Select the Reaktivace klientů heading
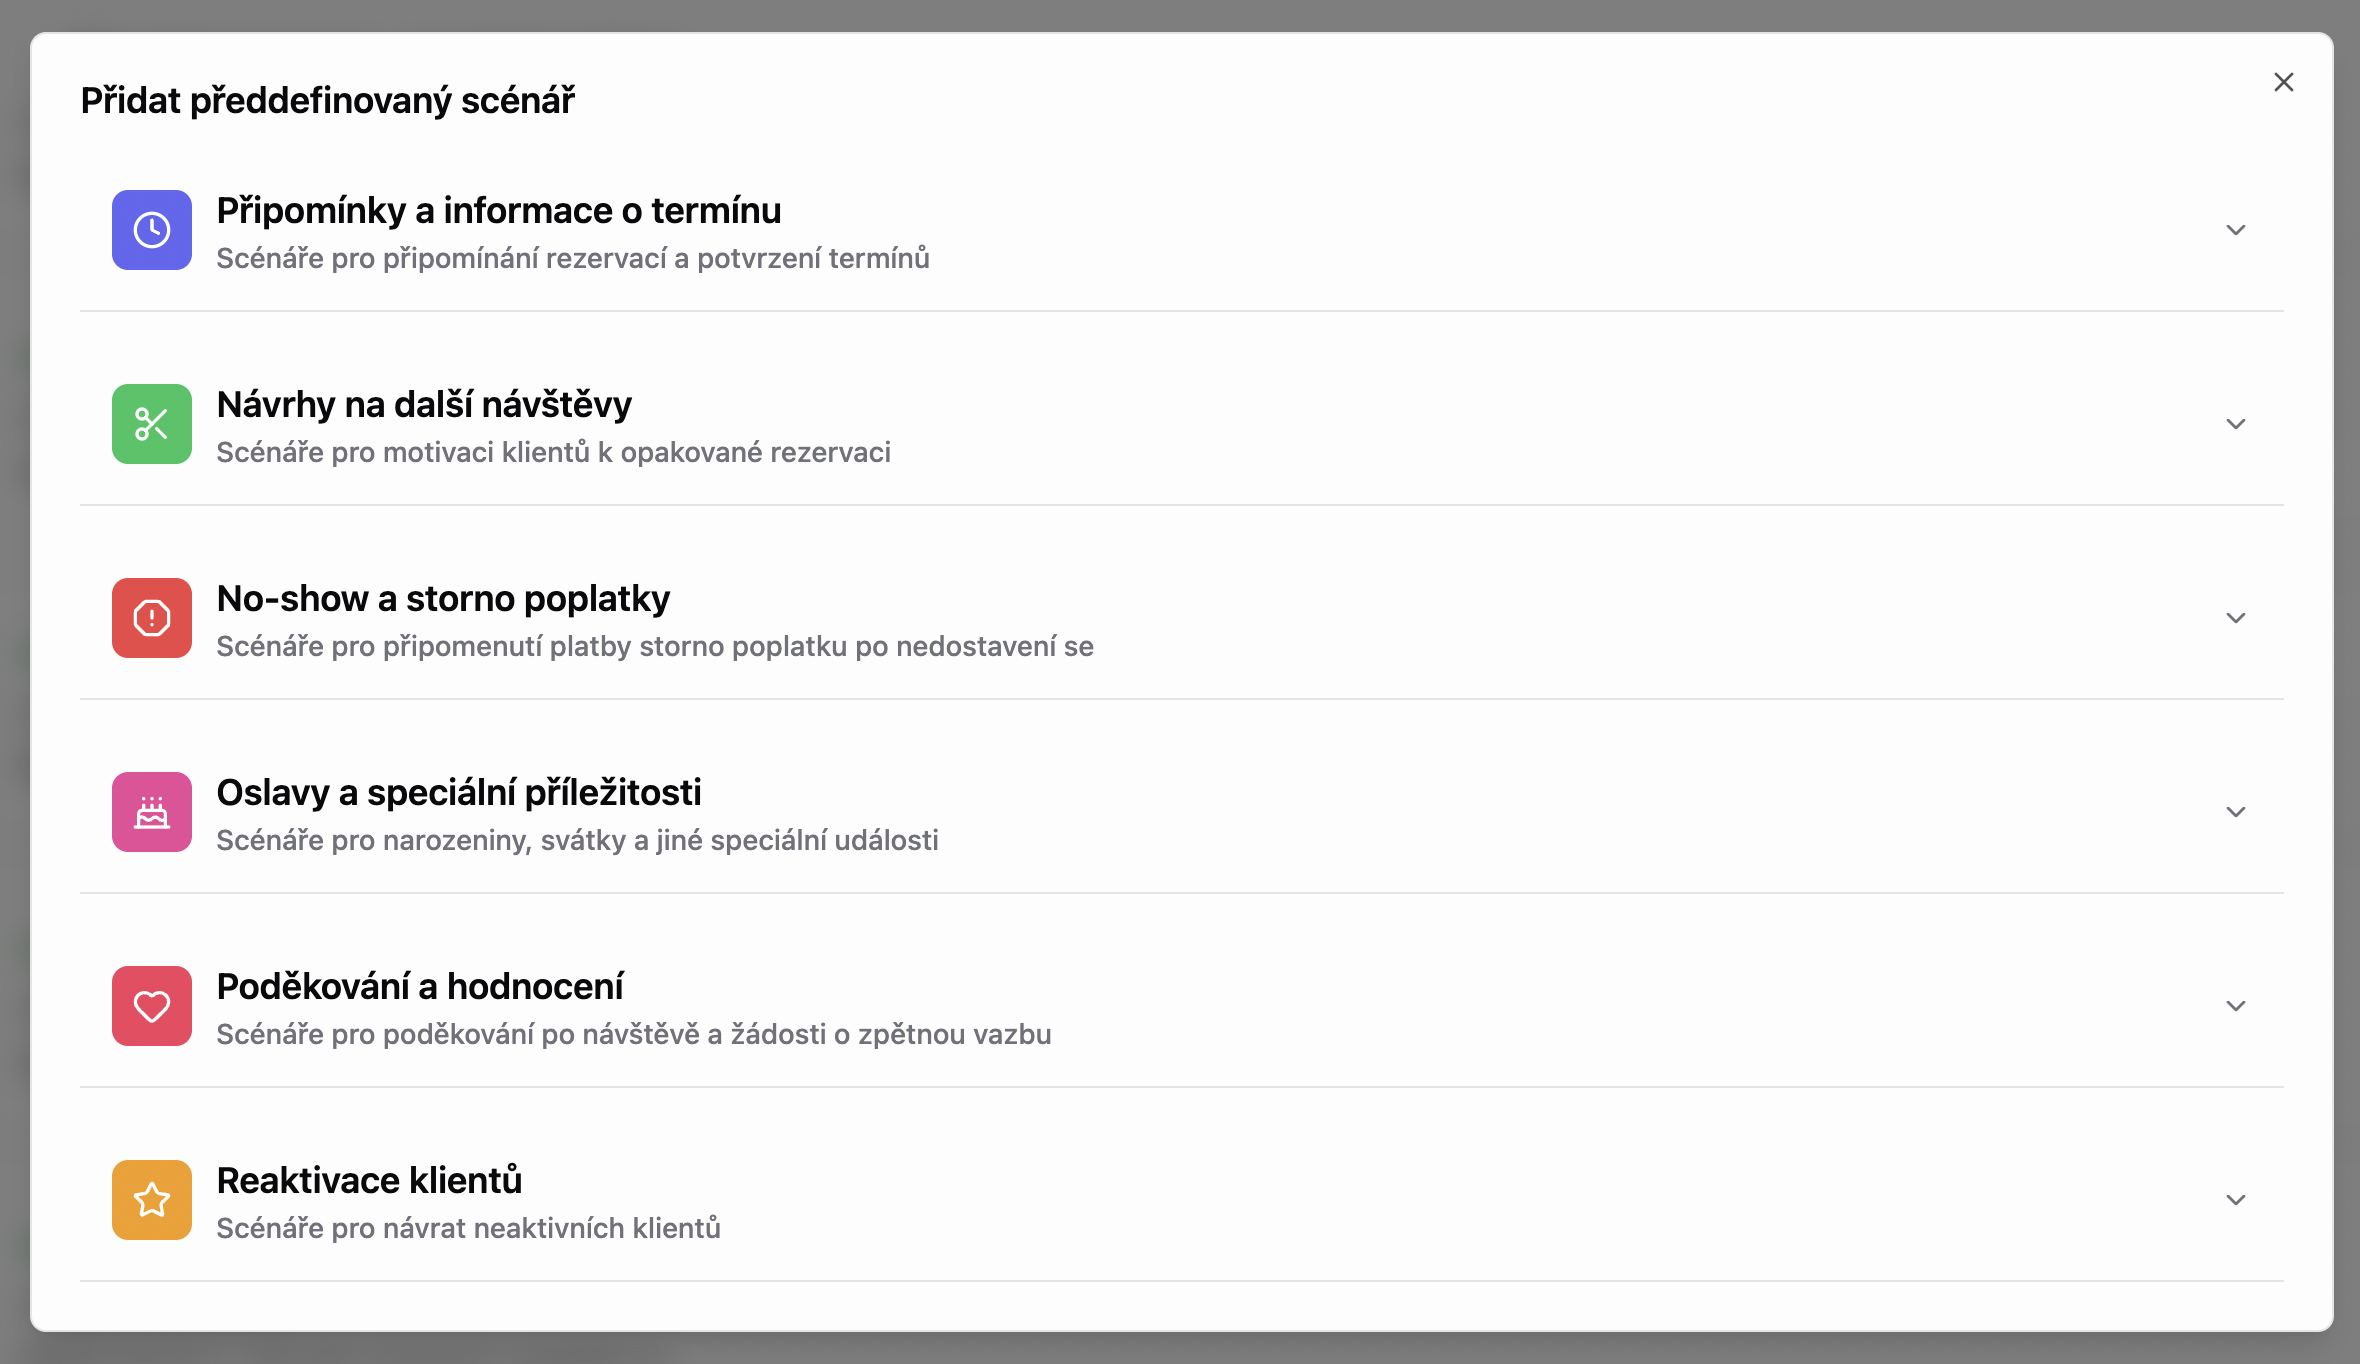 pyautogui.click(x=369, y=1181)
